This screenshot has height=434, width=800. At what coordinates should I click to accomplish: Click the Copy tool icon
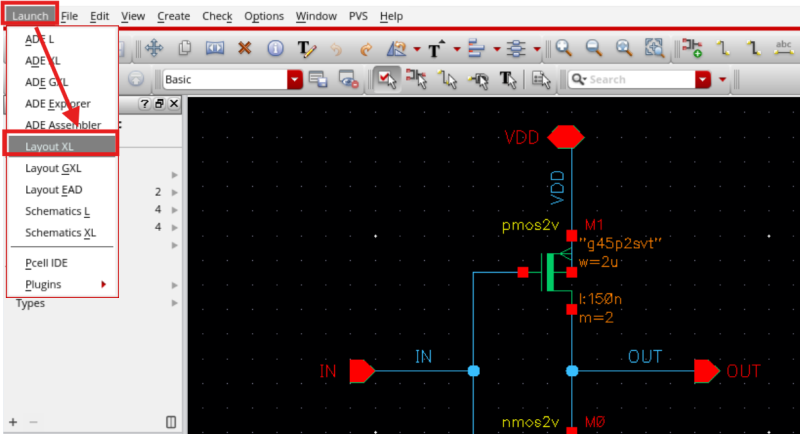point(185,48)
